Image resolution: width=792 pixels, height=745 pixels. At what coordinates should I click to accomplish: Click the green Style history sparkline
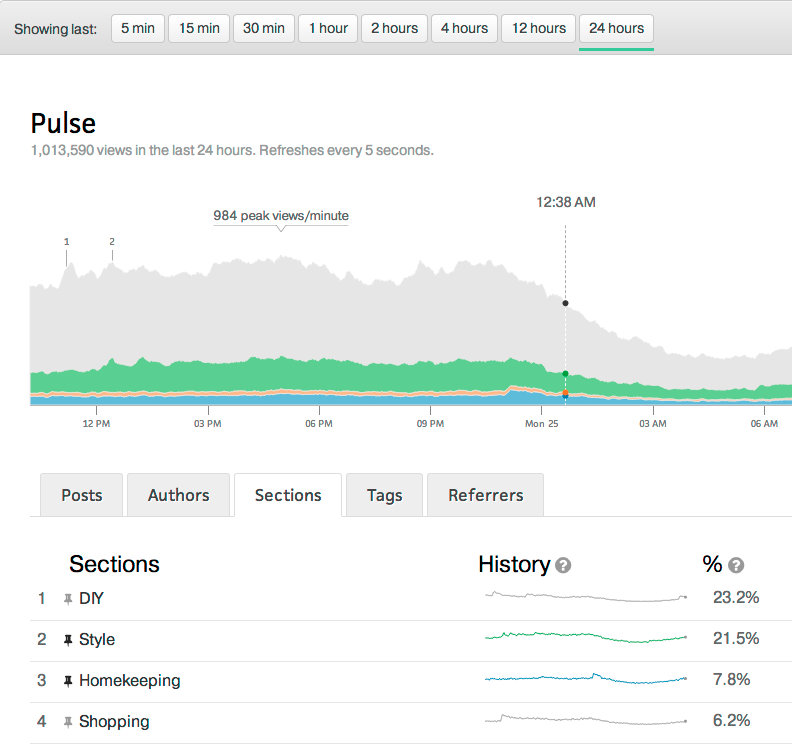[586, 637]
